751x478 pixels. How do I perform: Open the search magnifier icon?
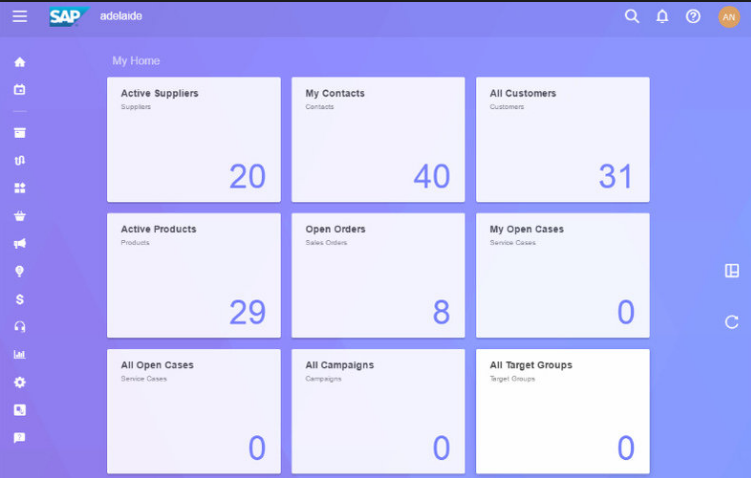click(x=632, y=16)
